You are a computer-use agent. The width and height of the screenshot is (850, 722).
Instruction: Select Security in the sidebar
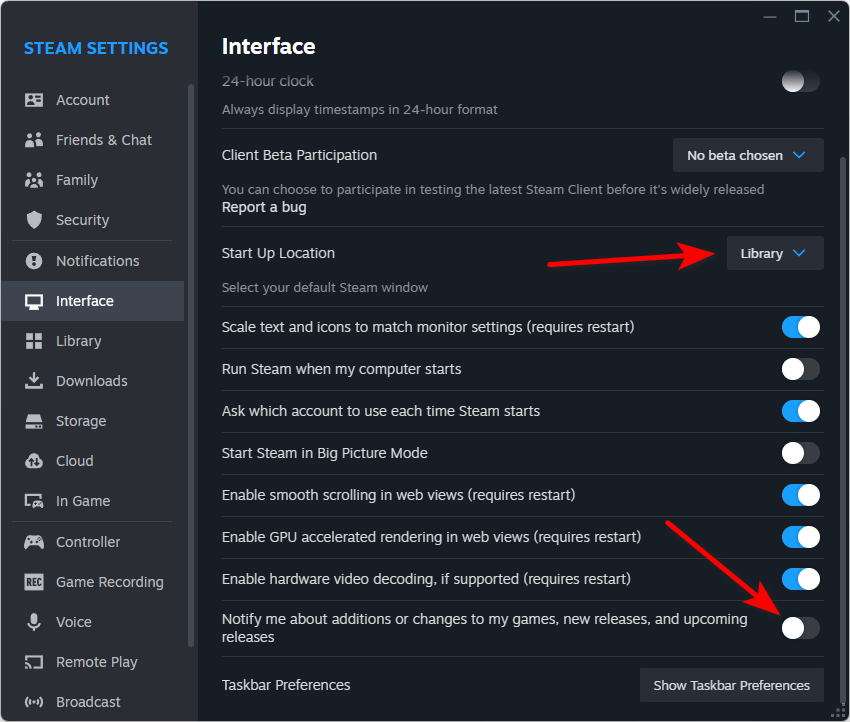(93, 220)
